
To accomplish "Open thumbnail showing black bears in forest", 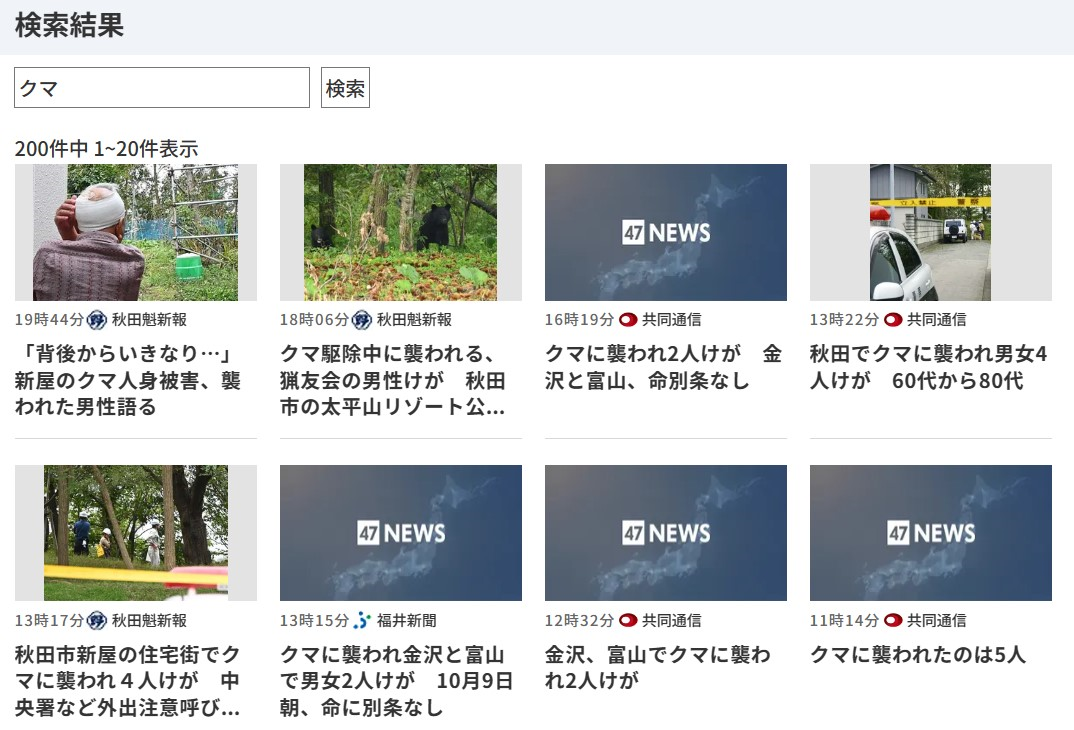I will pos(401,232).
